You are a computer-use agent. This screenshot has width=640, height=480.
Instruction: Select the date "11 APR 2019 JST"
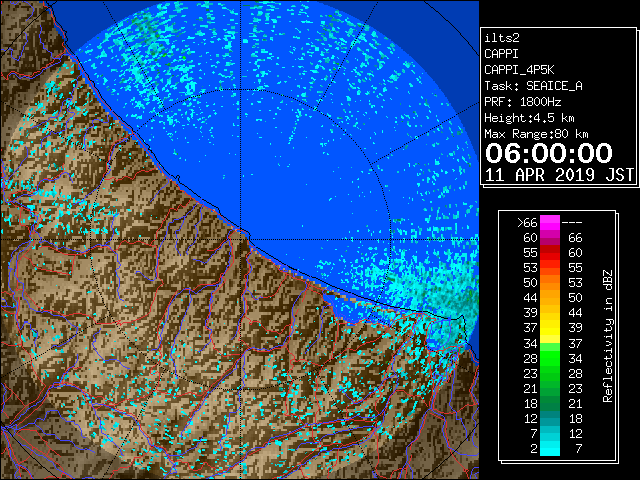(x=559, y=175)
